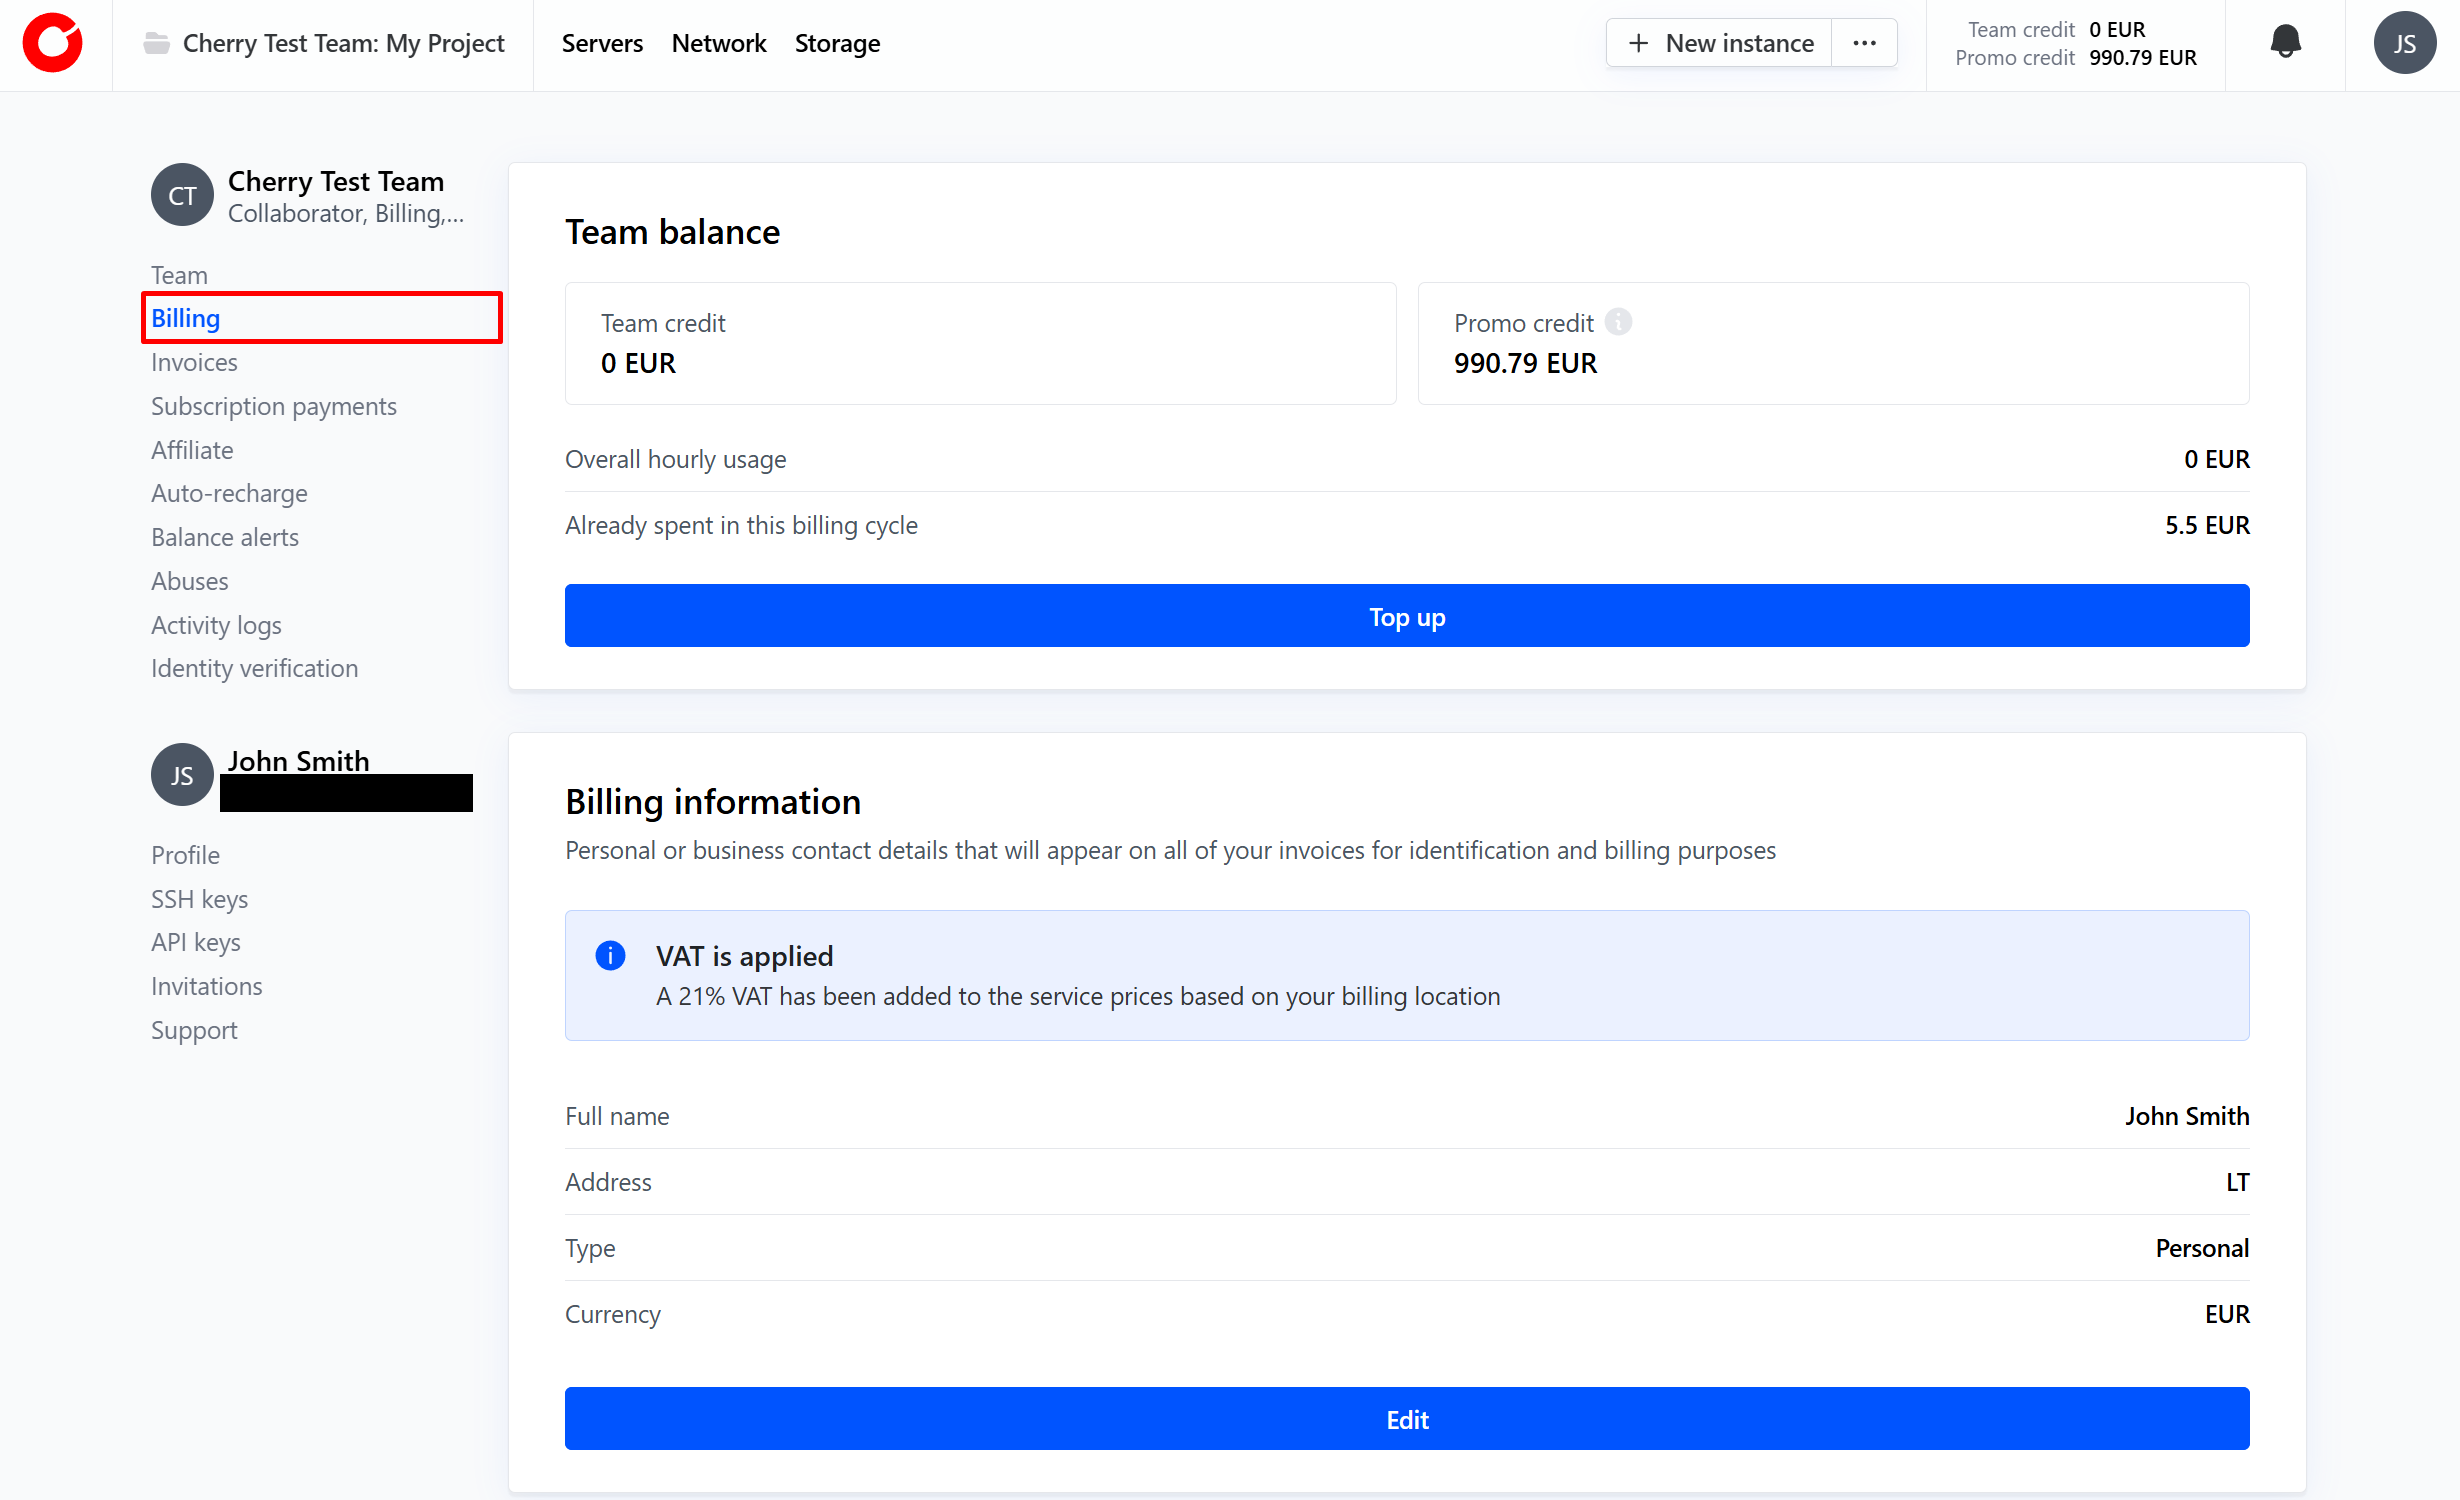The width and height of the screenshot is (2460, 1500).
Task: Click the New instance button
Action: tap(1720, 43)
